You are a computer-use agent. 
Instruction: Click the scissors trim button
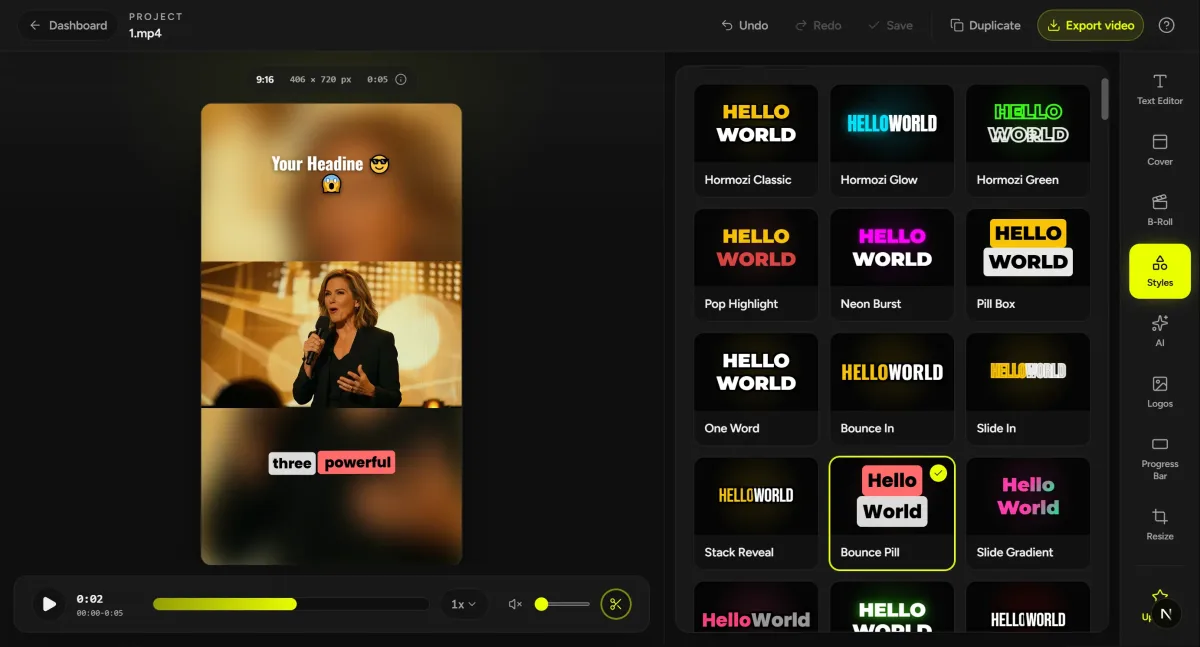(616, 604)
